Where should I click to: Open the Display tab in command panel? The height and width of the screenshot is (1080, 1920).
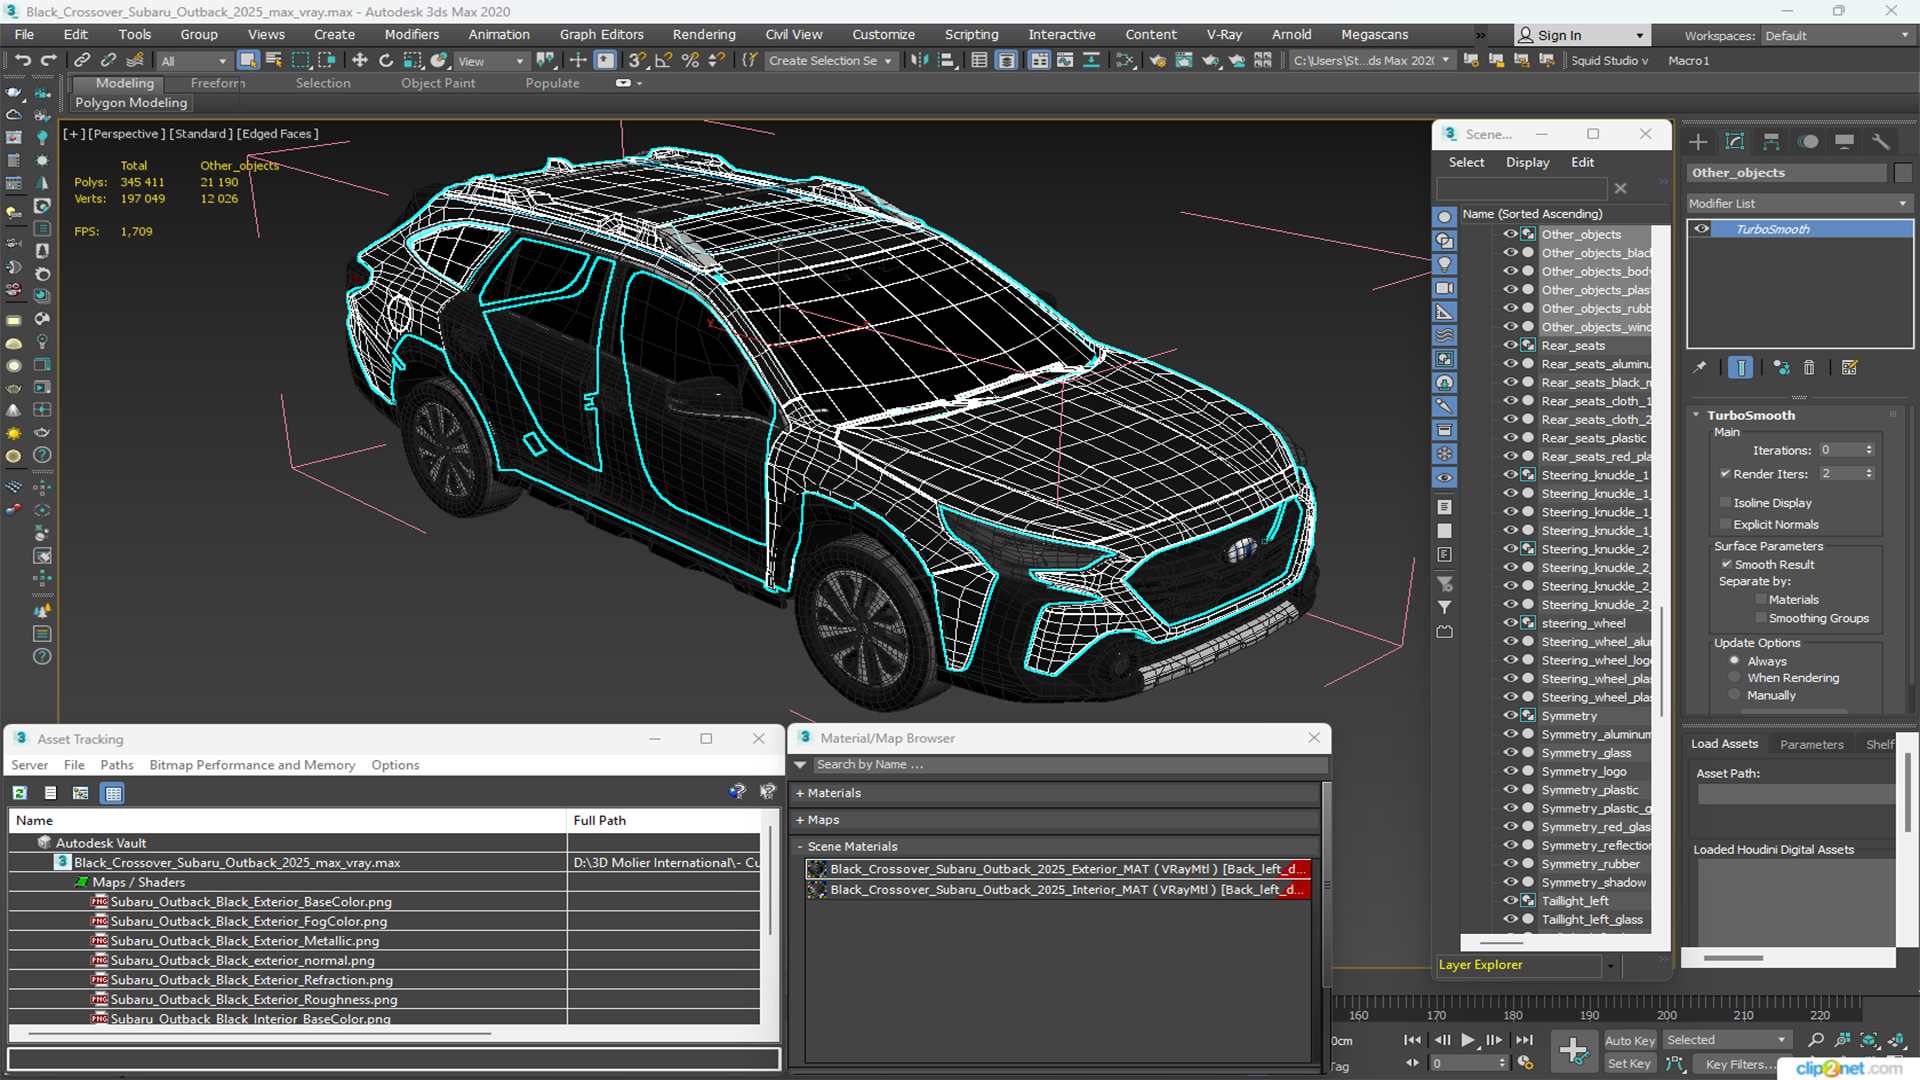pyautogui.click(x=1844, y=141)
